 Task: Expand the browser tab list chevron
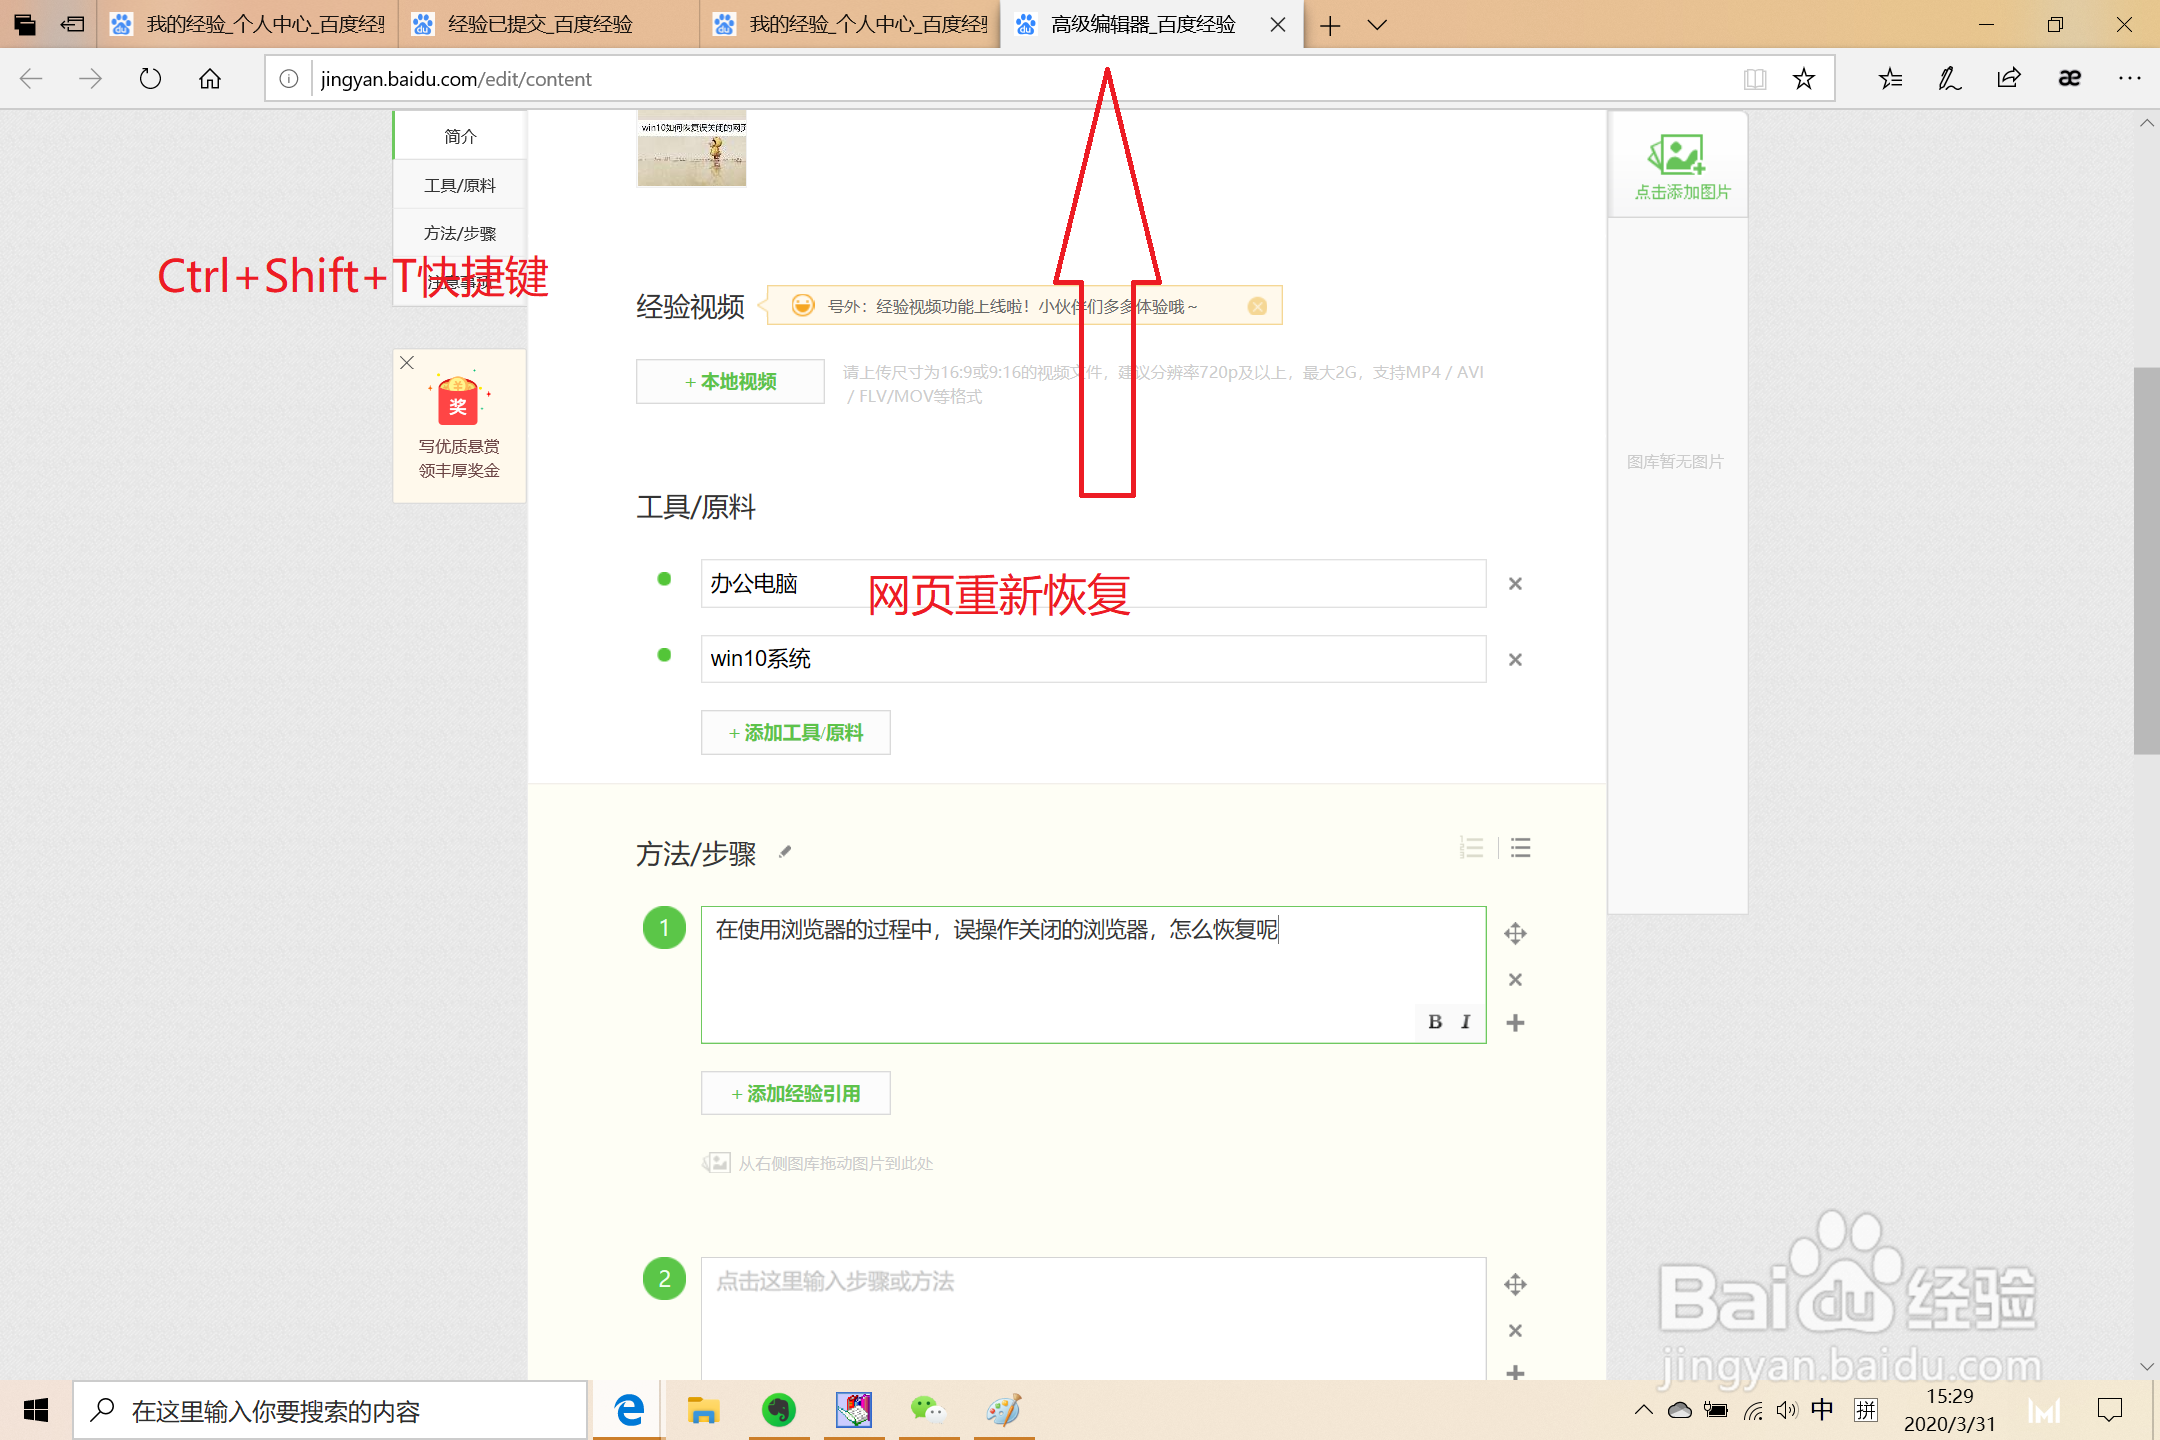tap(1378, 25)
